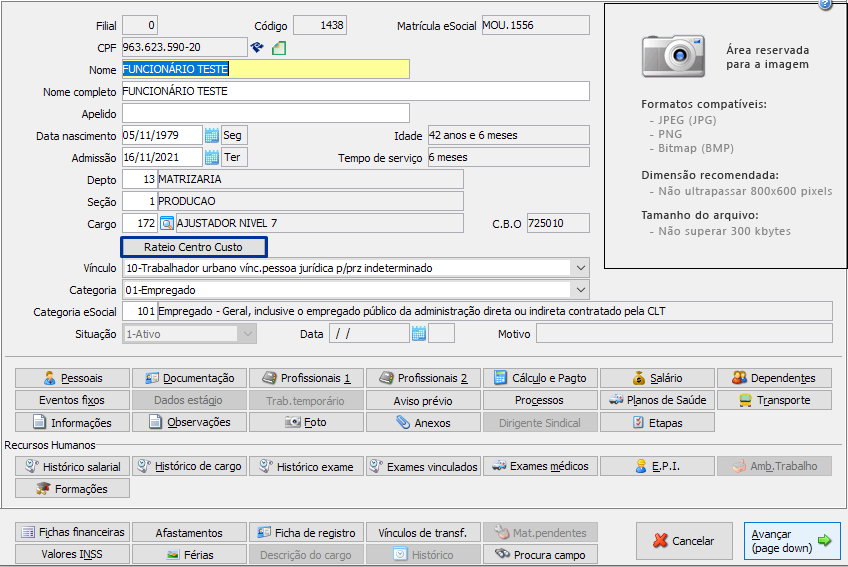Open calendar picker for Data nascimento
Screen dimensions: 848x567
pyautogui.click(x=211, y=135)
